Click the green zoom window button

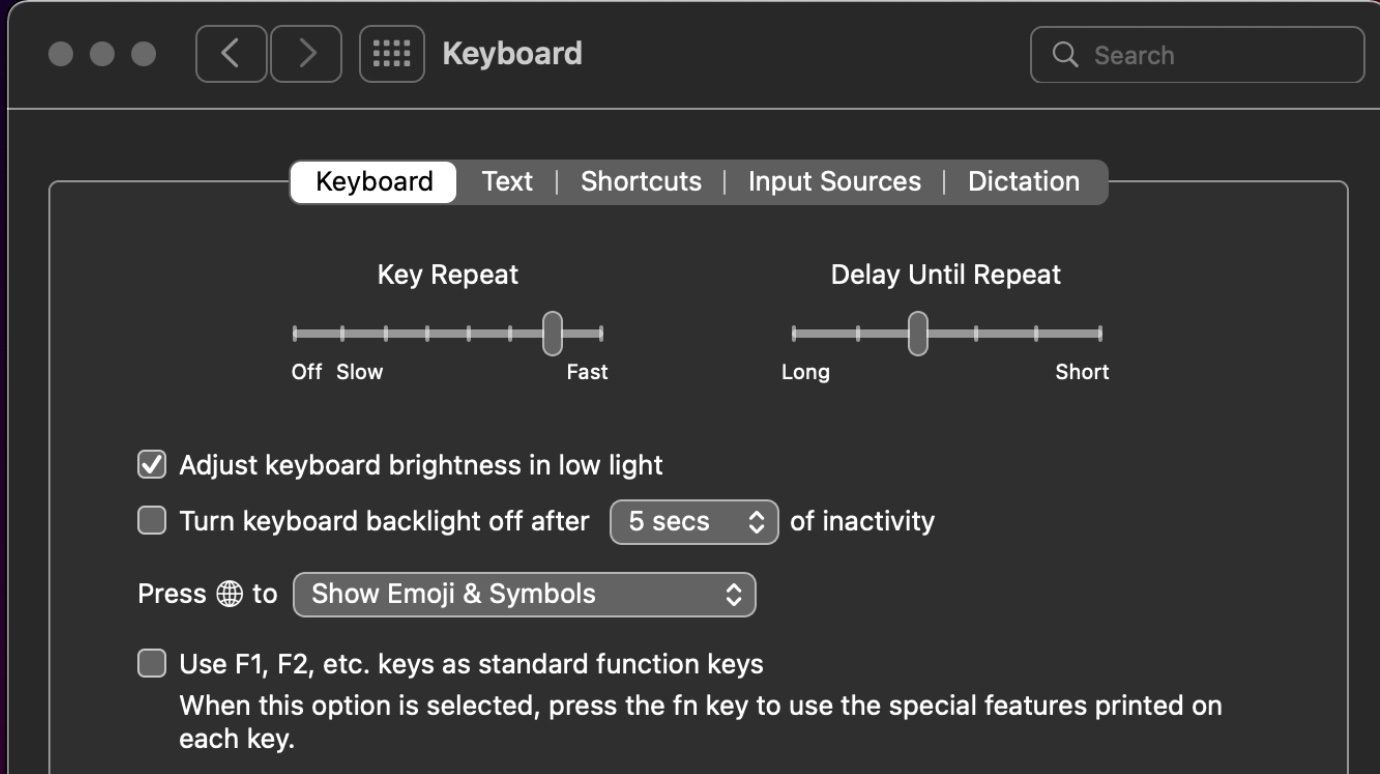[x=144, y=54]
